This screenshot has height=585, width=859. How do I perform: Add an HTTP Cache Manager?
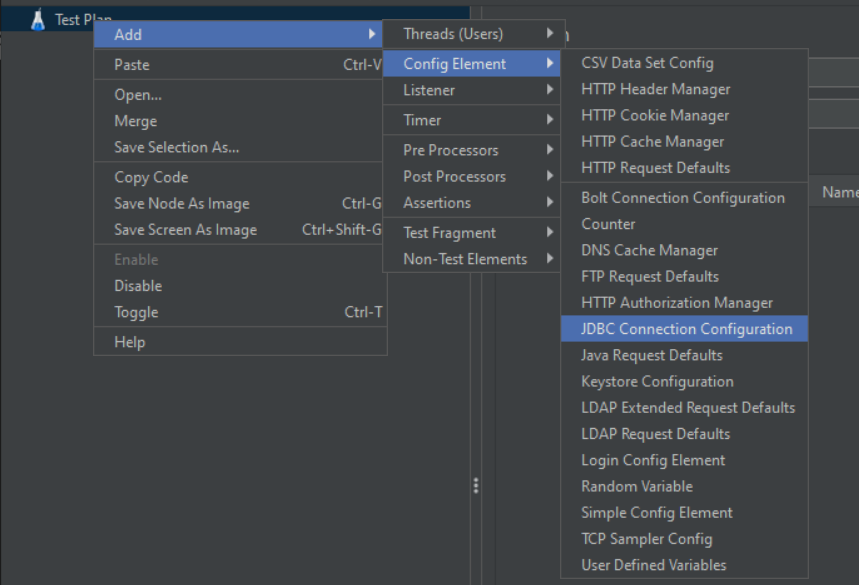(684, 142)
